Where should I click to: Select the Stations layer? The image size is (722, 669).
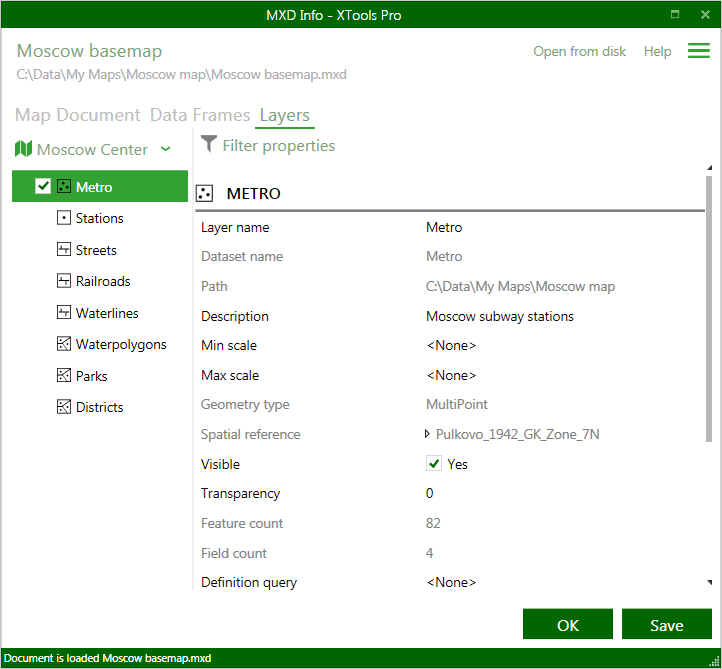(x=99, y=218)
